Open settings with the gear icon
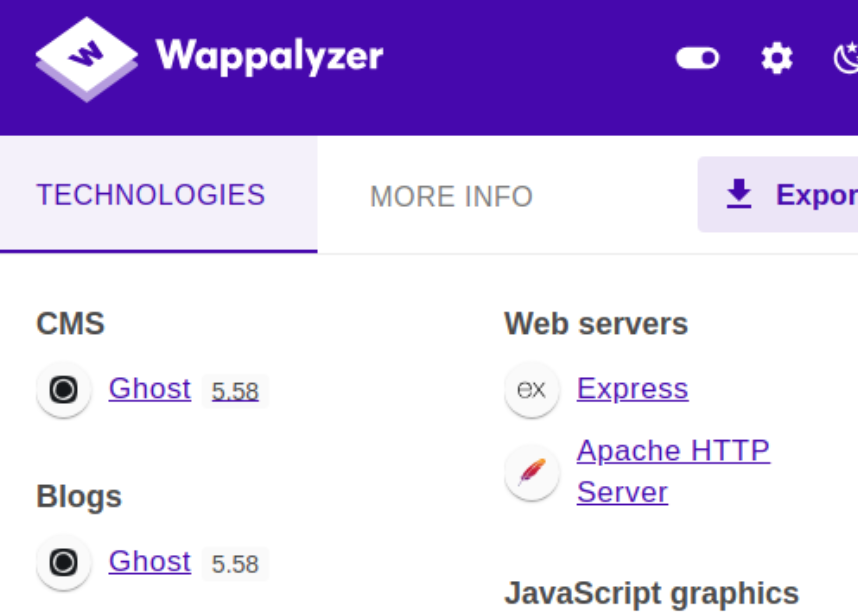 pyautogui.click(x=777, y=58)
